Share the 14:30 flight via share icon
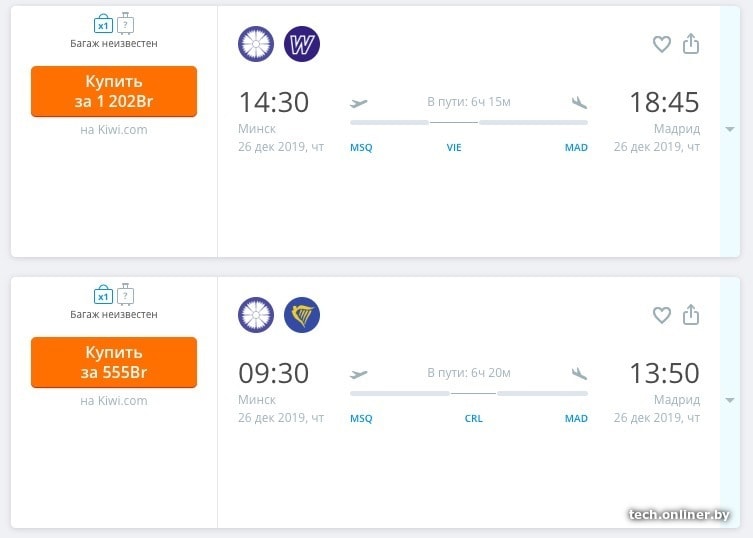Image resolution: width=753 pixels, height=538 pixels. (691, 44)
